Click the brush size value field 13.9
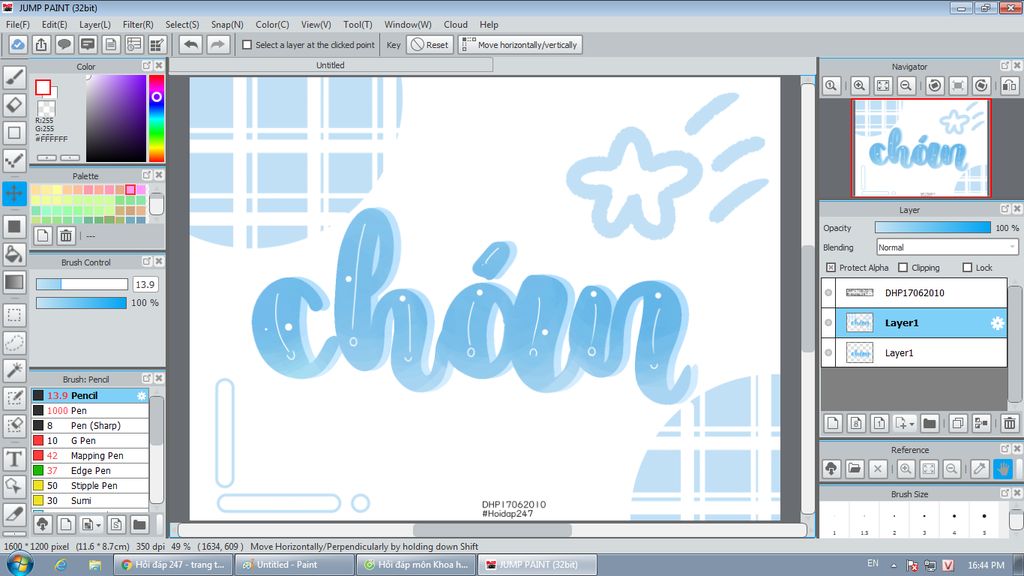This screenshot has width=1024, height=576. 146,285
